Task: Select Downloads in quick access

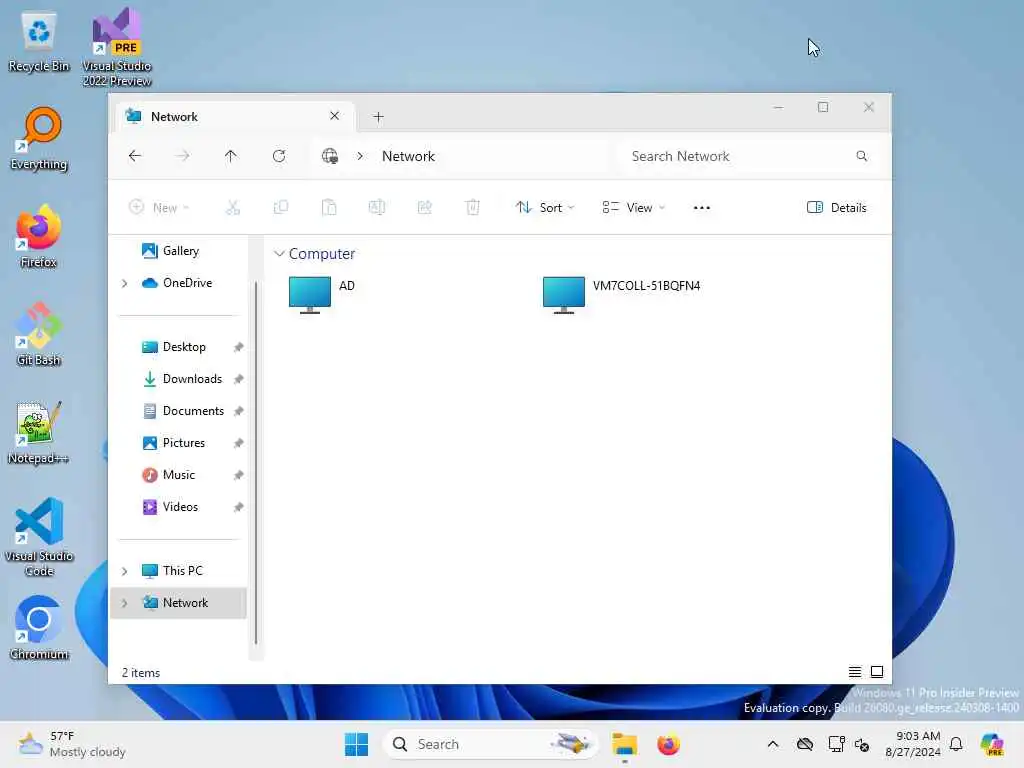Action: click(x=179, y=379)
